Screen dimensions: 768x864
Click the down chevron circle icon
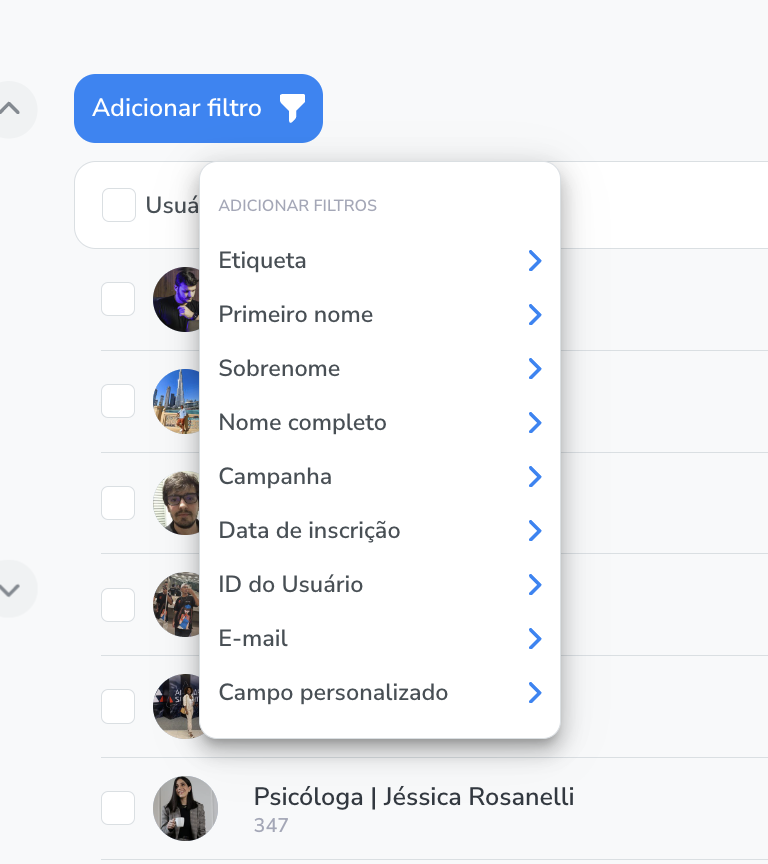click(x=10, y=589)
